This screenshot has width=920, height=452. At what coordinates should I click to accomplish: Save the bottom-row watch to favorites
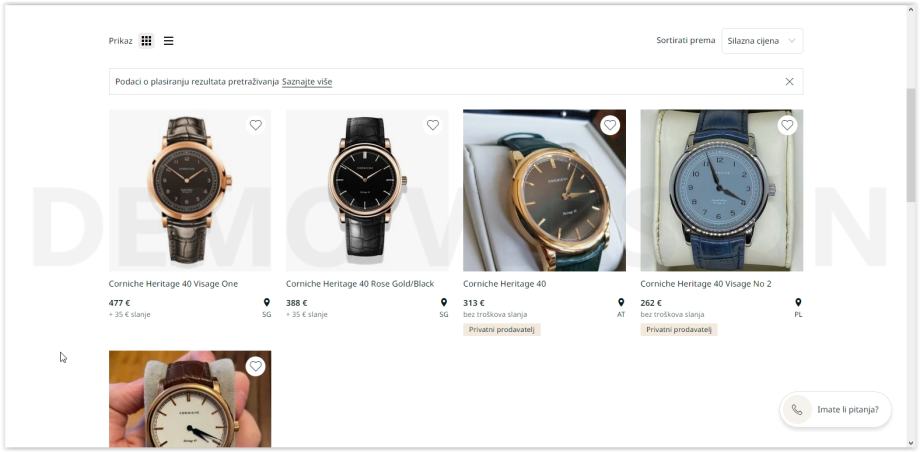click(x=256, y=366)
